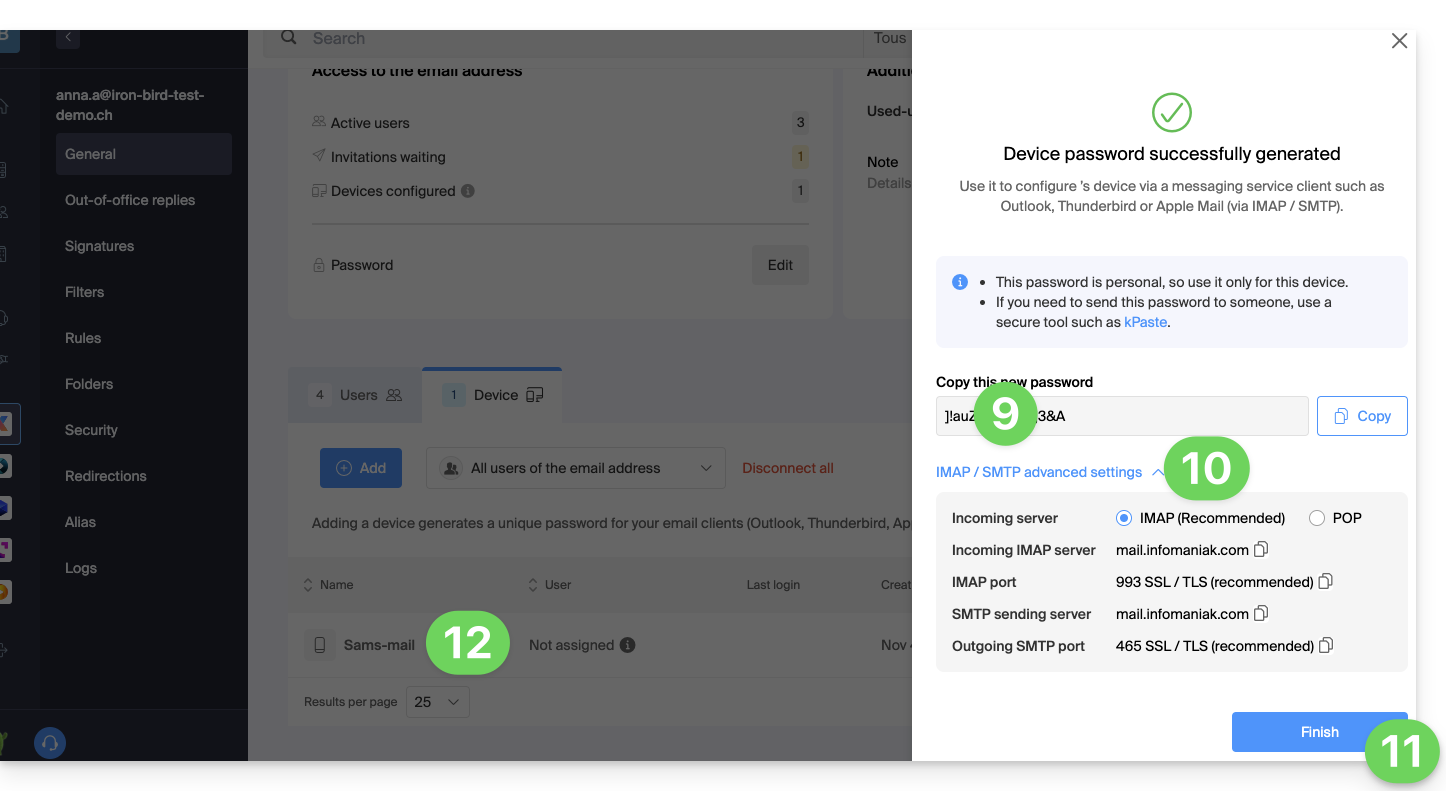Copy the IMAP port value icon

click(1326, 581)
